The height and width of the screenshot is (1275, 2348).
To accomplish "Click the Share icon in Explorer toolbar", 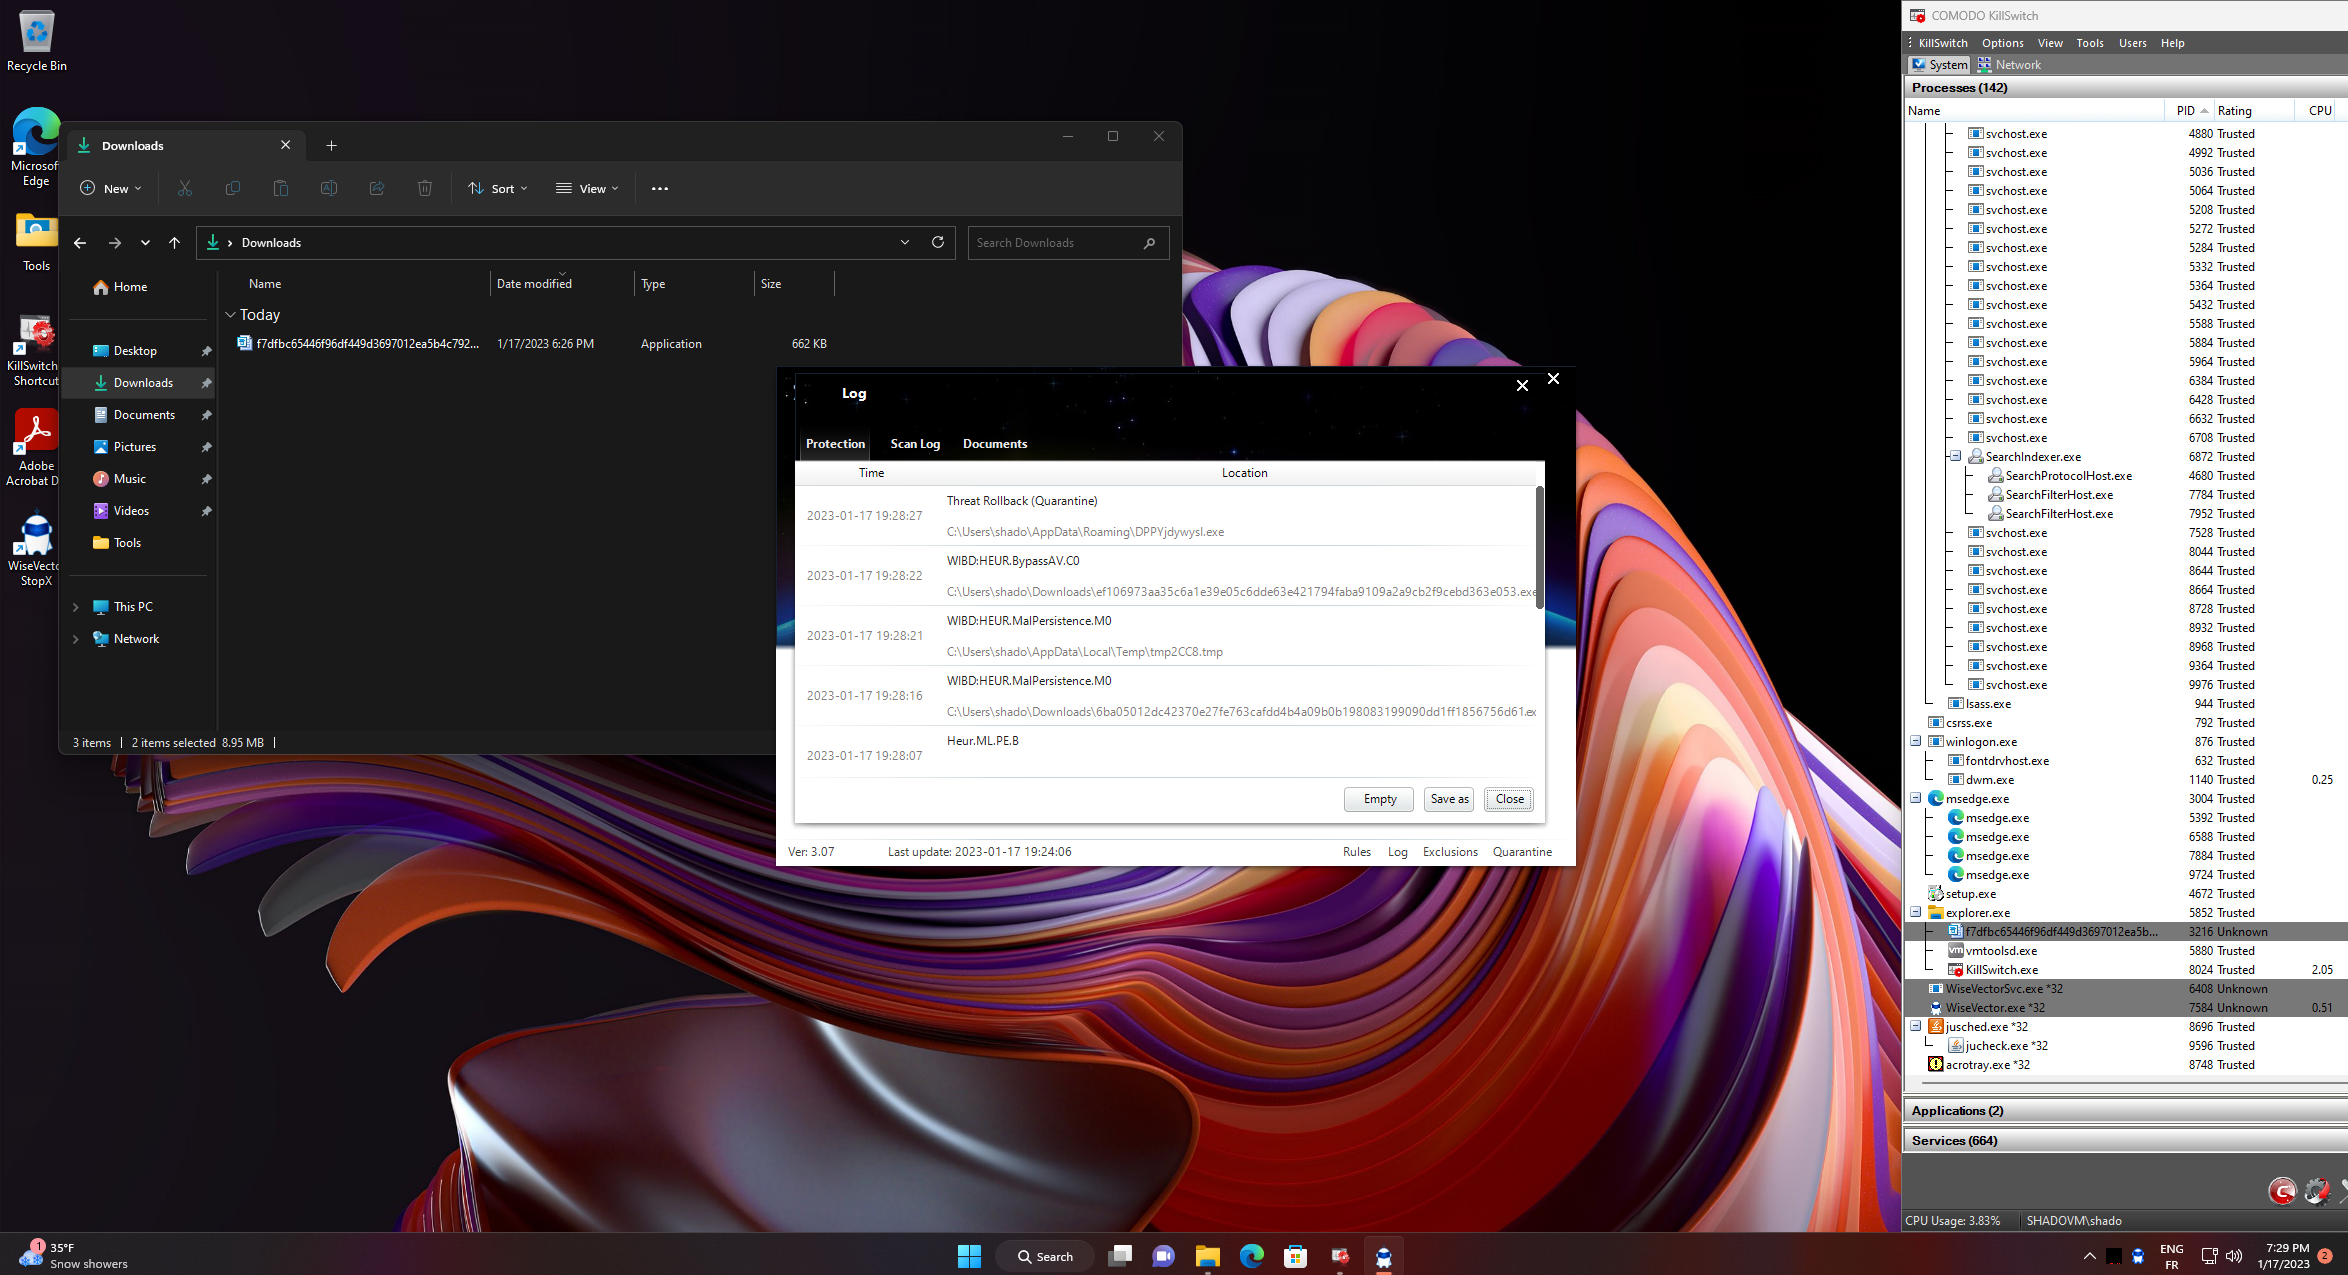I will click(377, 188).
